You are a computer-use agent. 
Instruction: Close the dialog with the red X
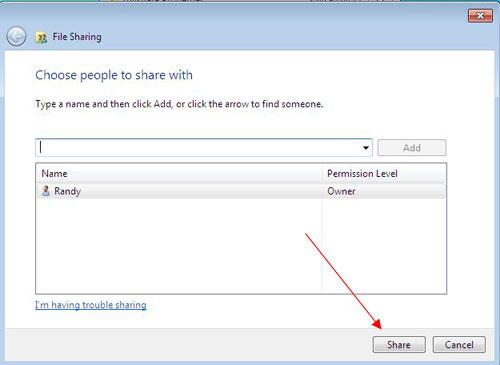click(480, 16)
